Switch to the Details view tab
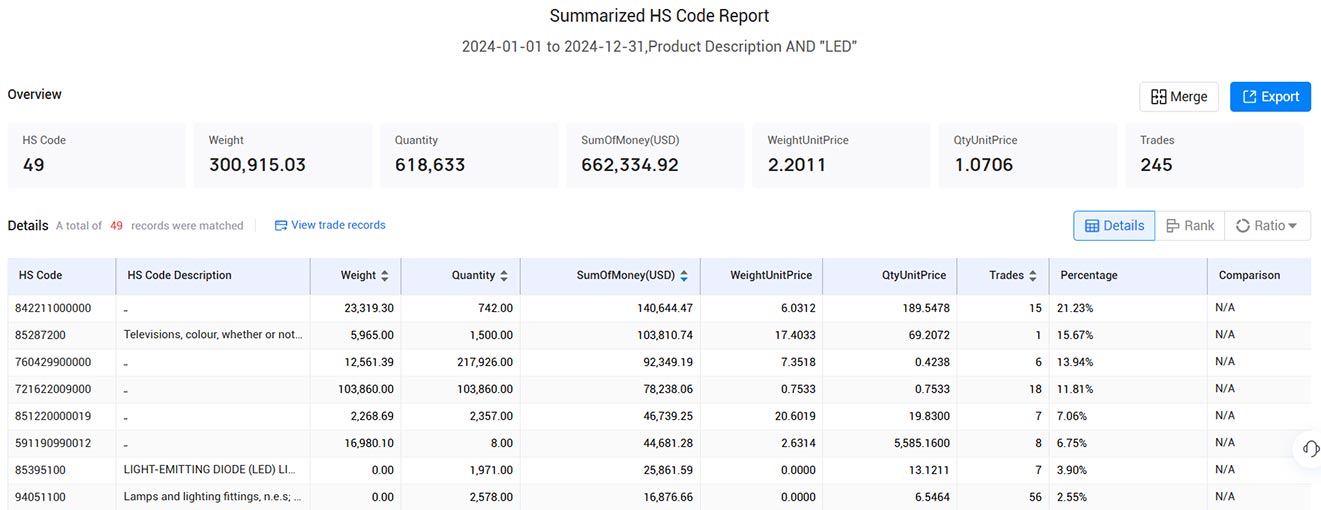The height and width of the screenshot is (510, 1321). (x=1114, y=226)
